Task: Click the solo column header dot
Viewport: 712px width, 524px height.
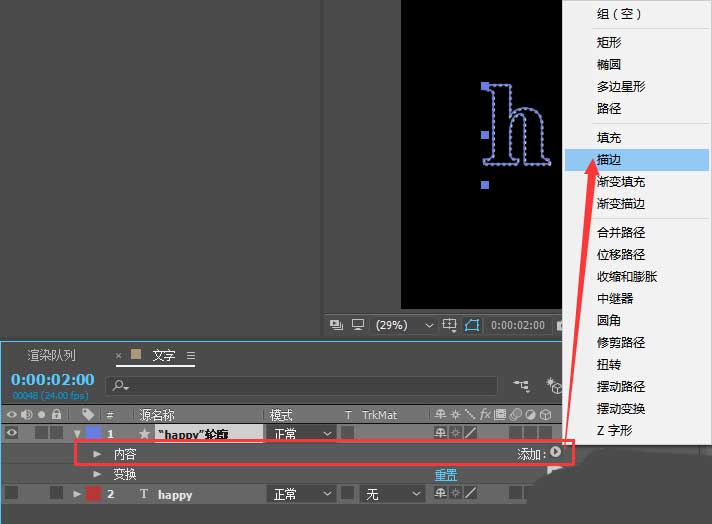Action: coord(42,414)
